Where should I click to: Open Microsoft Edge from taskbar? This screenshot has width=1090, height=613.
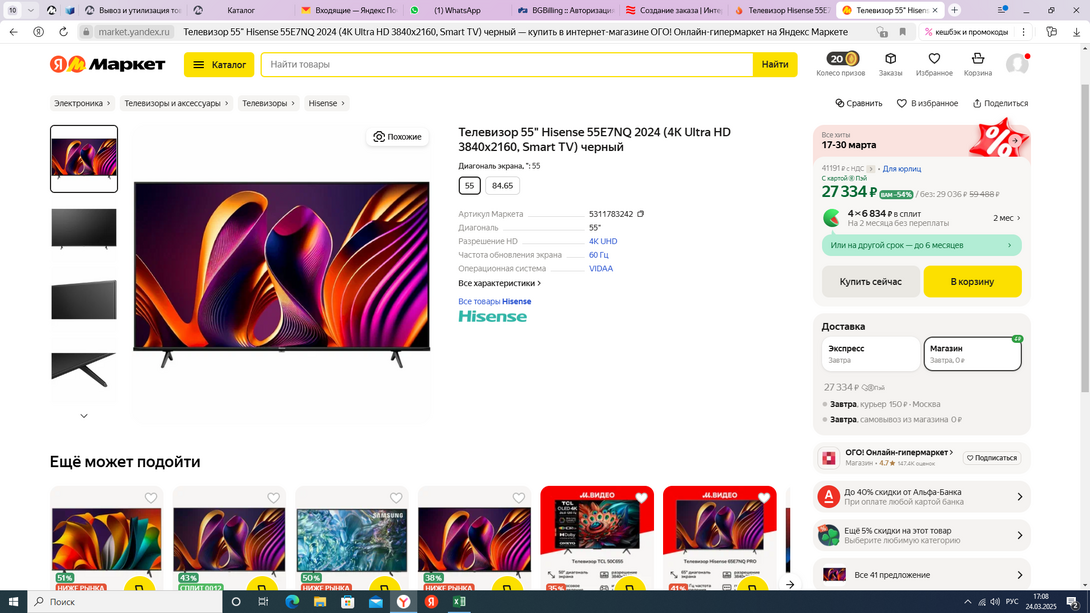tap(292, 602)
